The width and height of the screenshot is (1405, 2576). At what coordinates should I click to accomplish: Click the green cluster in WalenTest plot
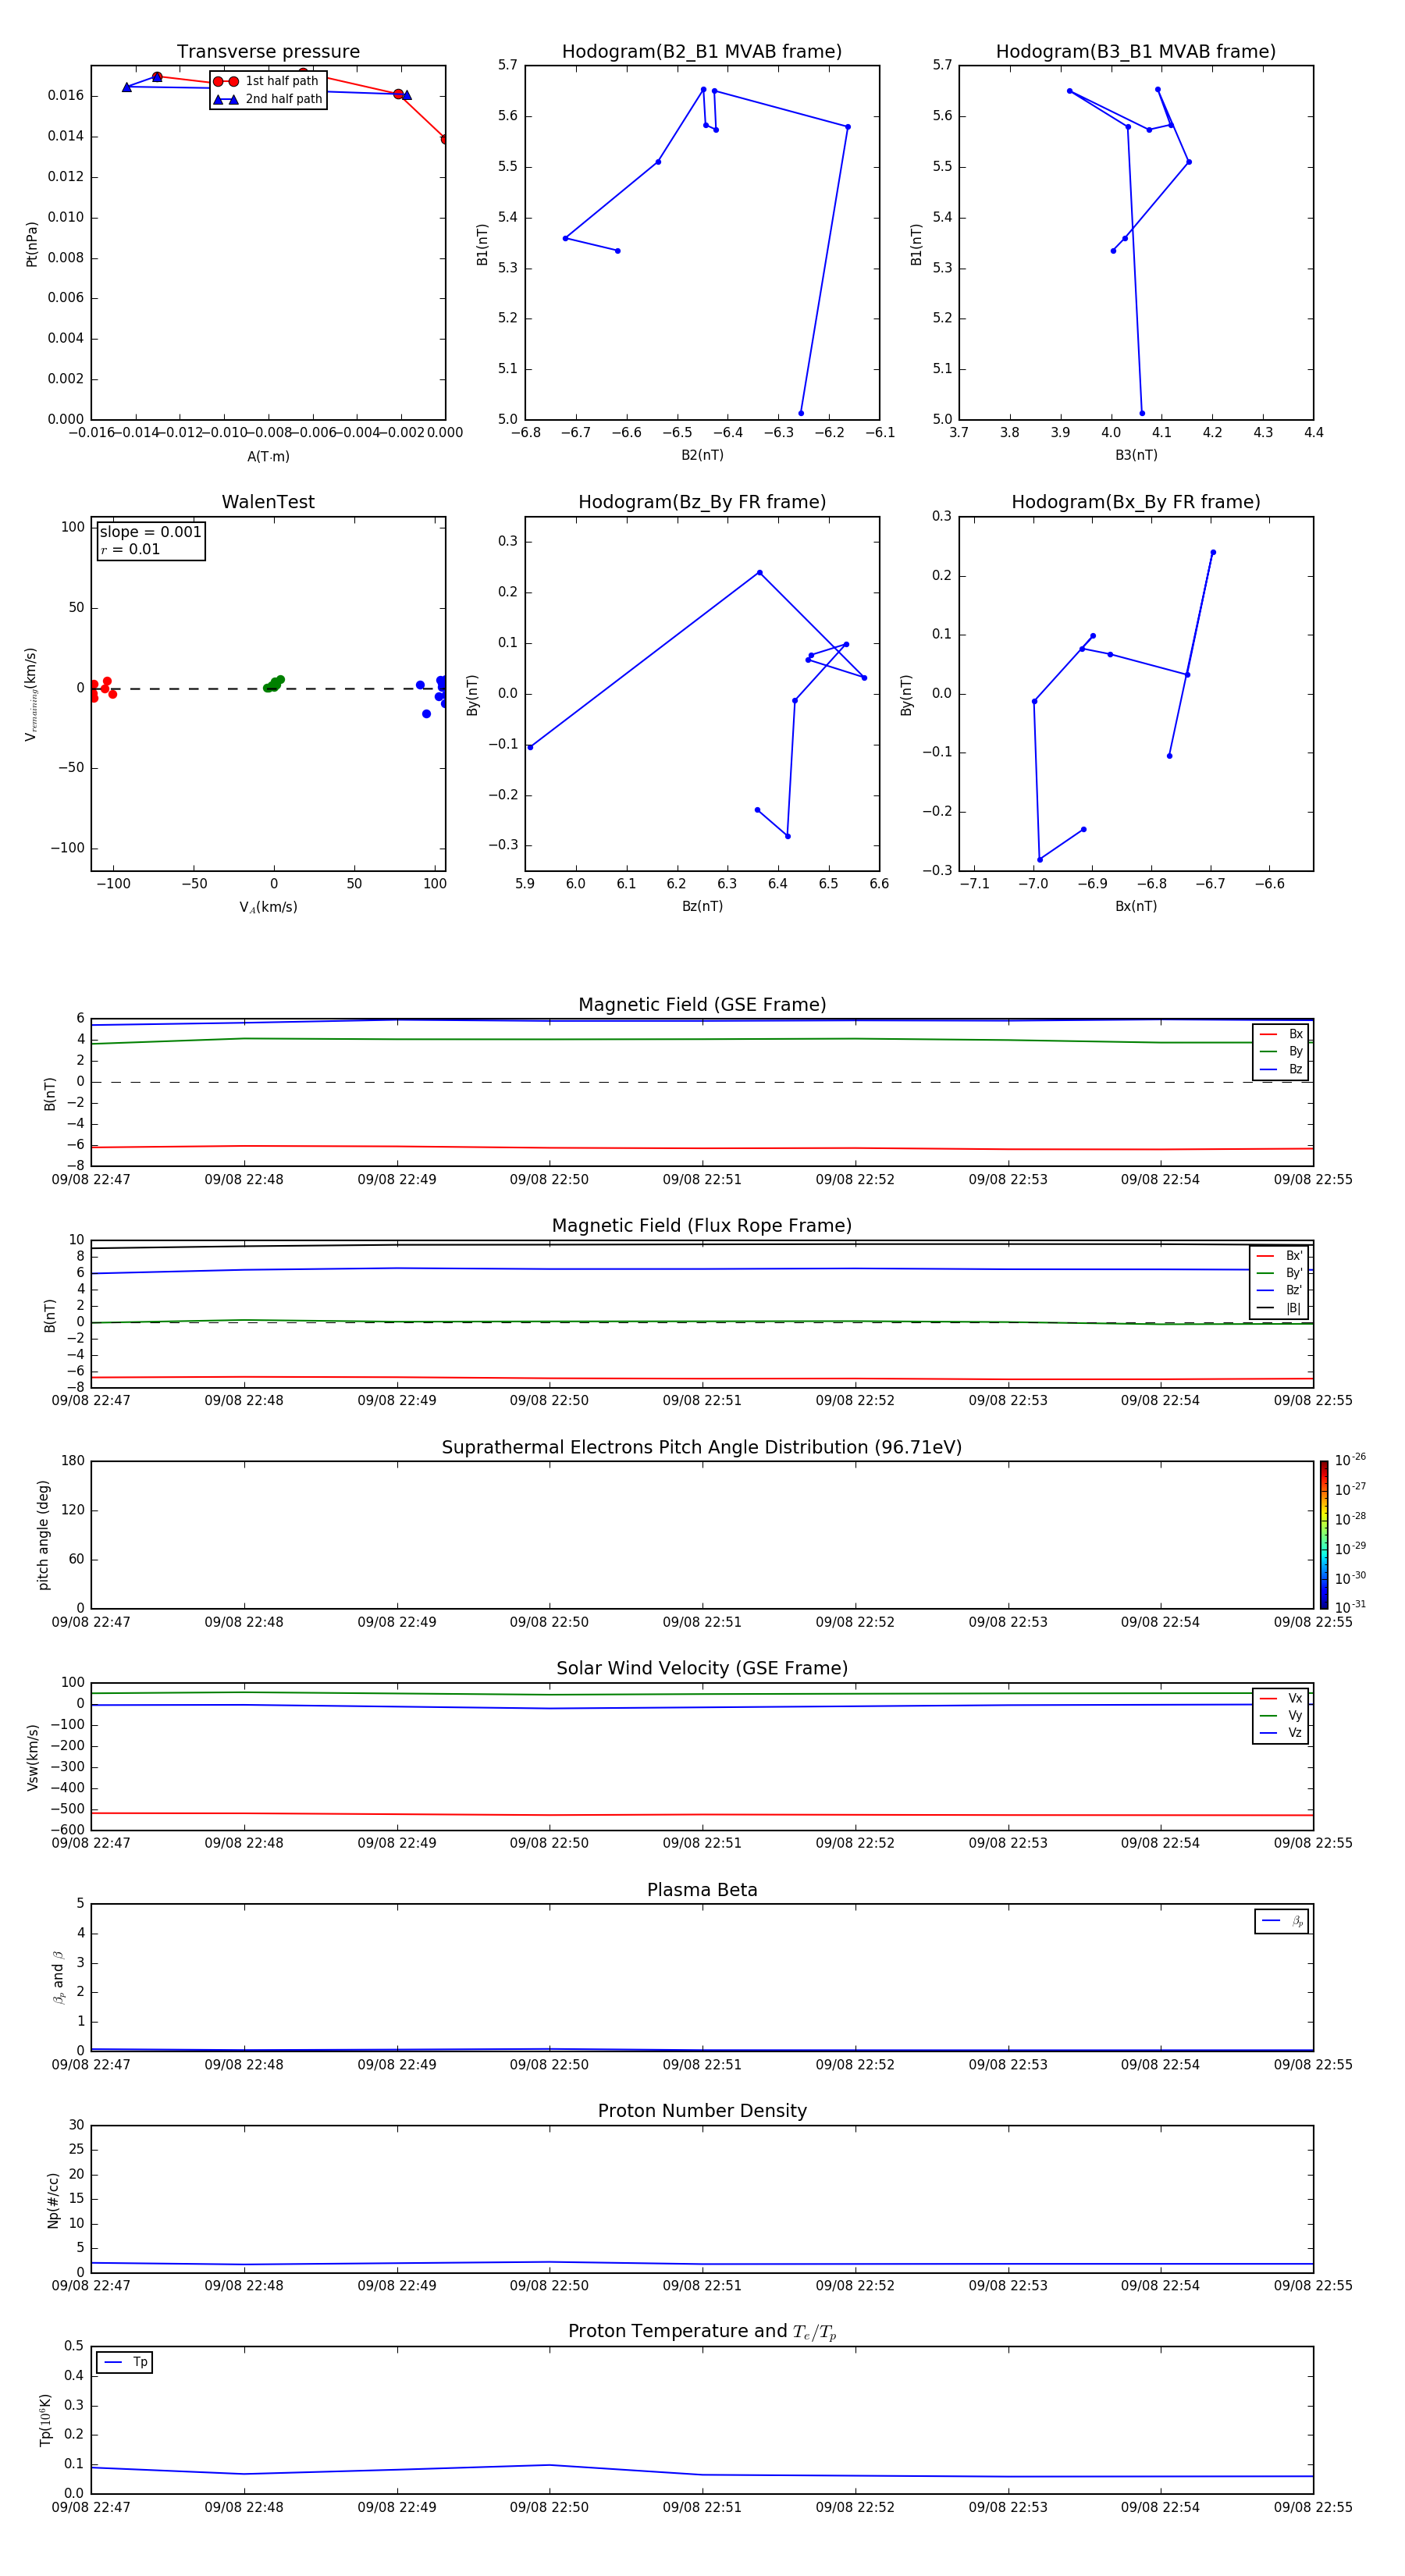click(273, 684)
